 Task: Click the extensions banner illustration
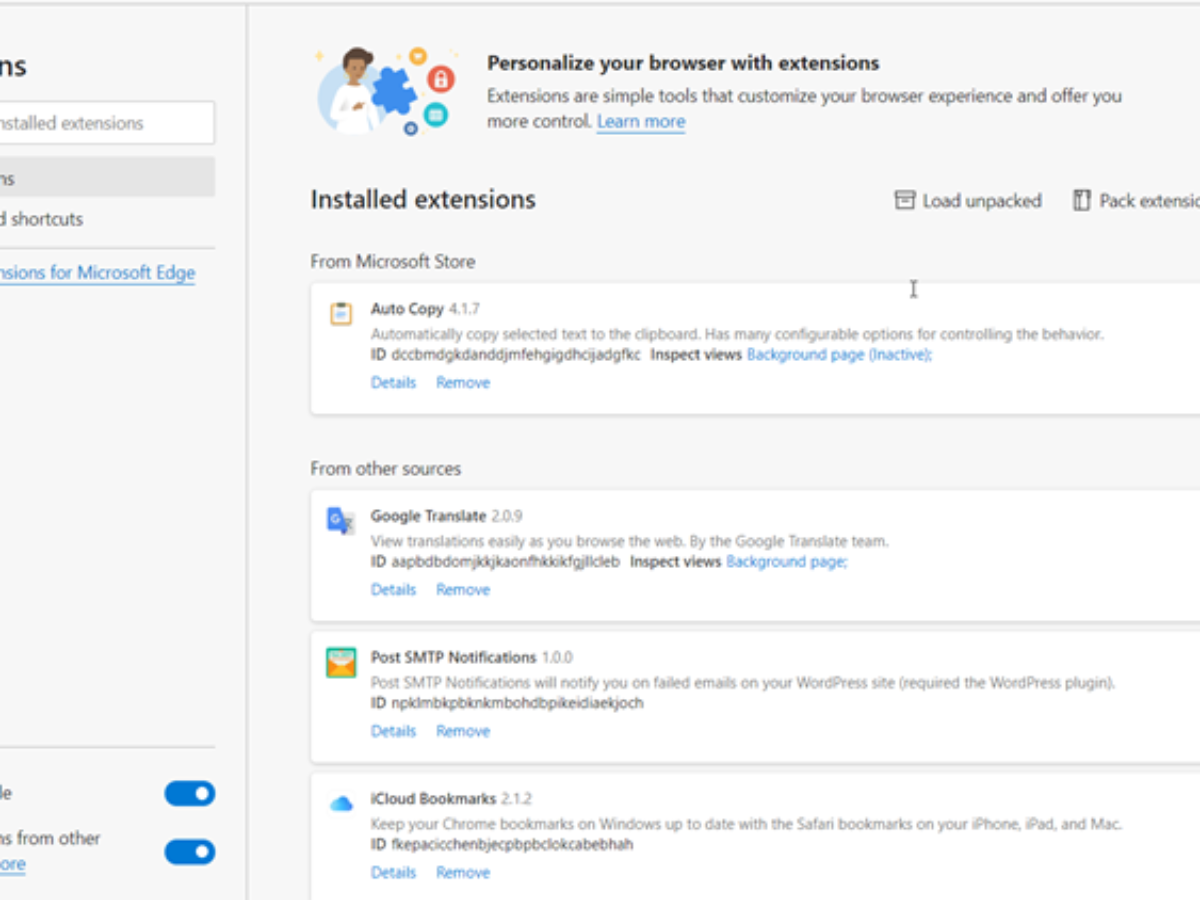click(x=385, y=92)
